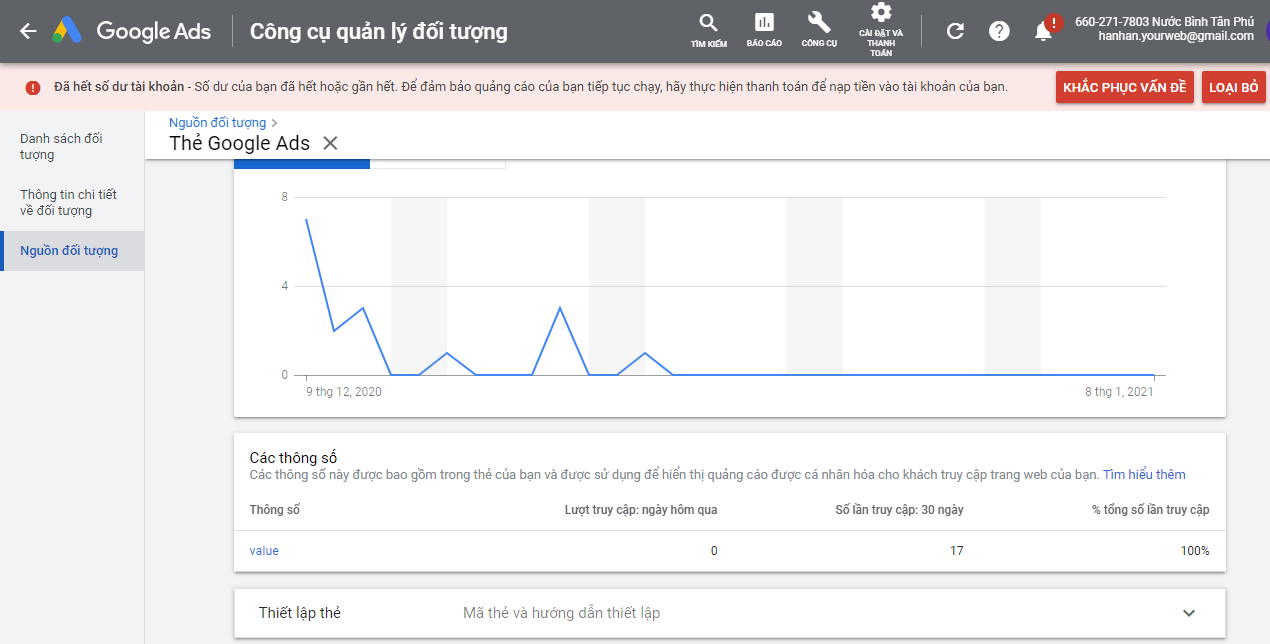Open the notifications bell

pos(1043,31)
